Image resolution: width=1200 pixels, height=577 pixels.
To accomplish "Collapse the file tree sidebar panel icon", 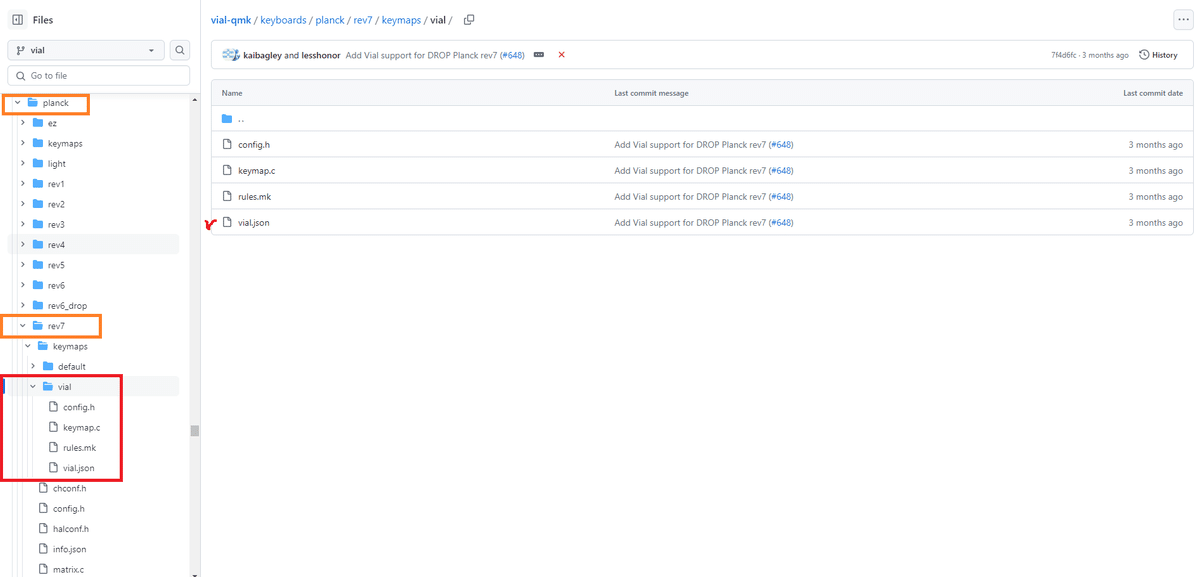I will pyautogui.click(x=17, y=20).
